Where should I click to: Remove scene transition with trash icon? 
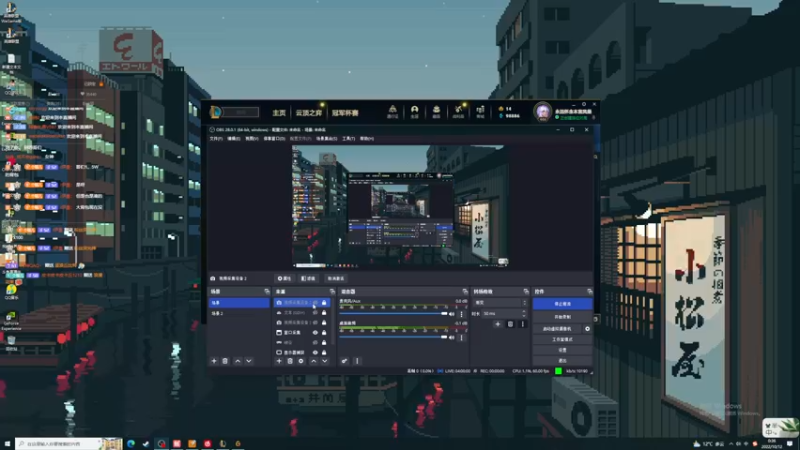point(510,324)
